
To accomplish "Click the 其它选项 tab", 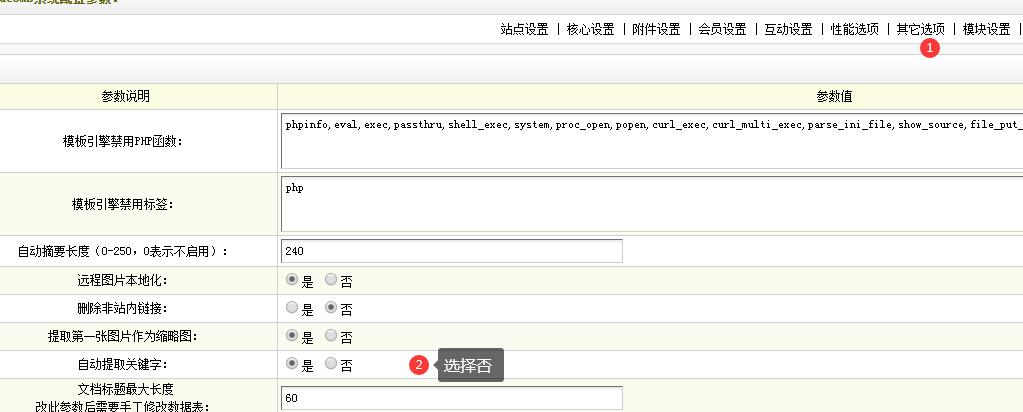I will 920,29.
